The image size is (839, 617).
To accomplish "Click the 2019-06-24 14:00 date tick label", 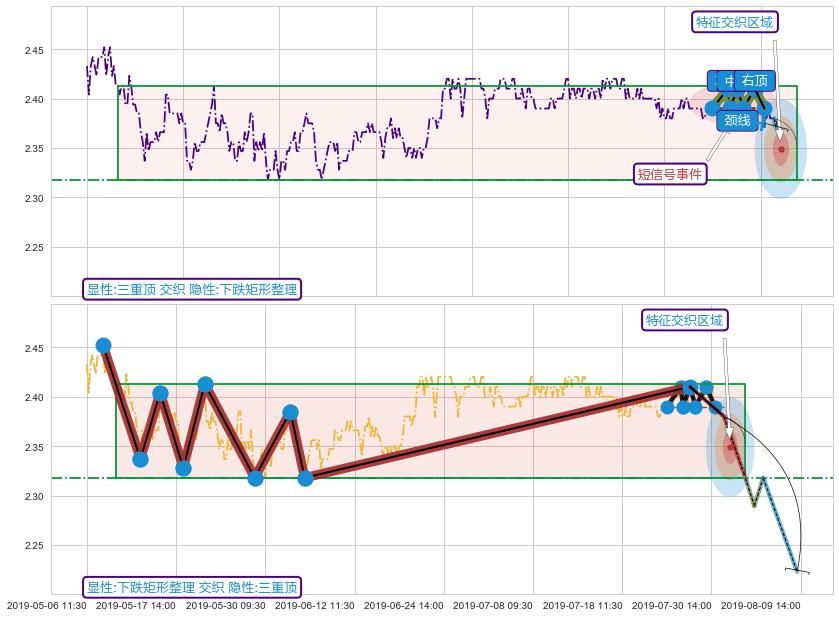I will (403, 605).
